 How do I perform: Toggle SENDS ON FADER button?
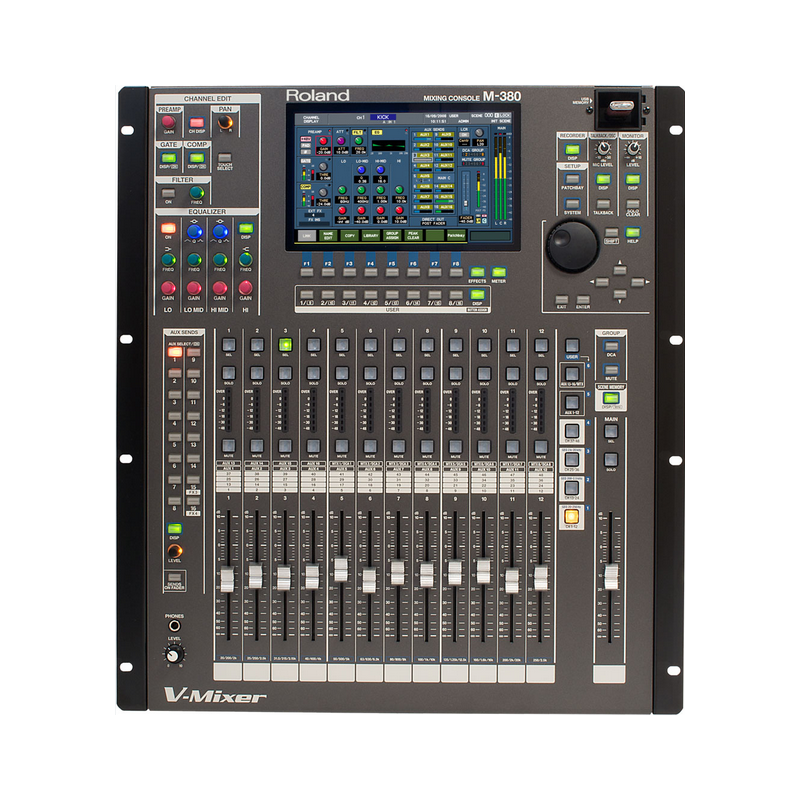click(x=174, y=577)
